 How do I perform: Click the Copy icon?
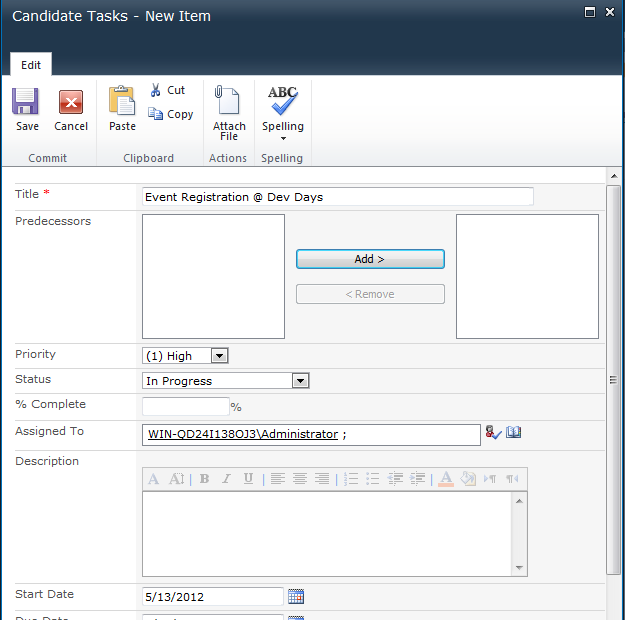pos(155,114)
